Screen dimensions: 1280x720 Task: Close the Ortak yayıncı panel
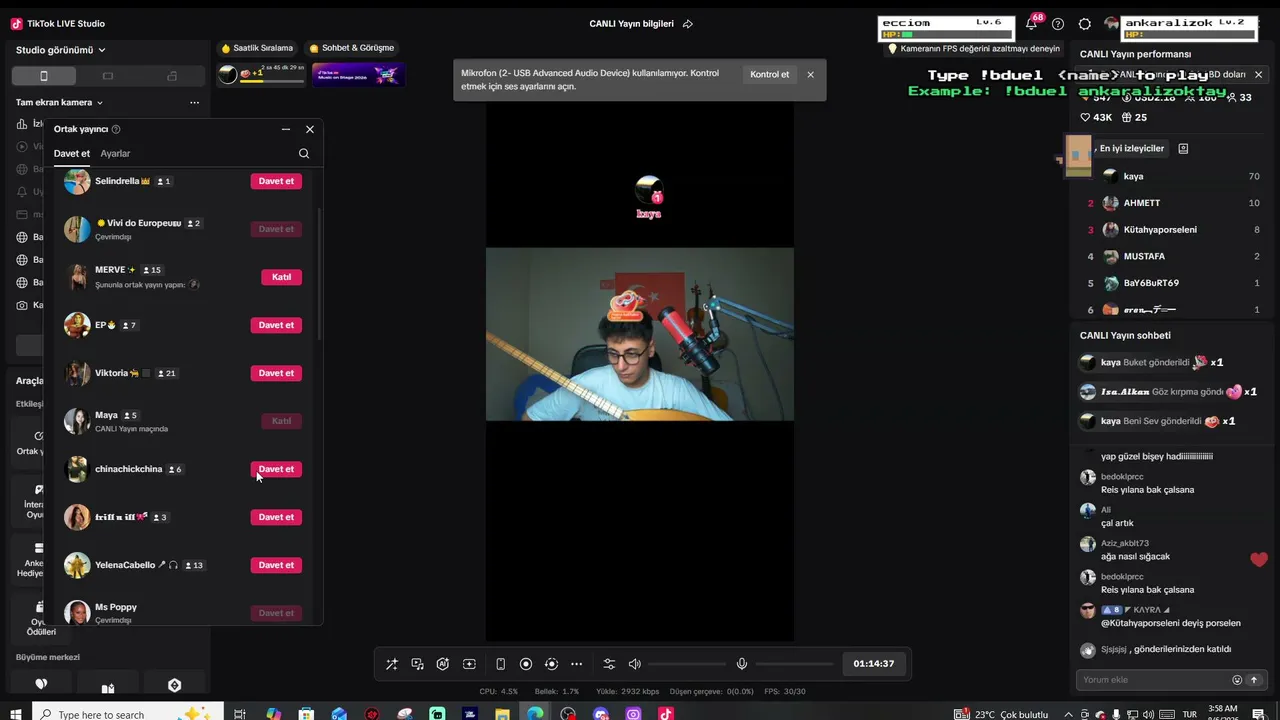pyautogui.click(x=310, y=129)
